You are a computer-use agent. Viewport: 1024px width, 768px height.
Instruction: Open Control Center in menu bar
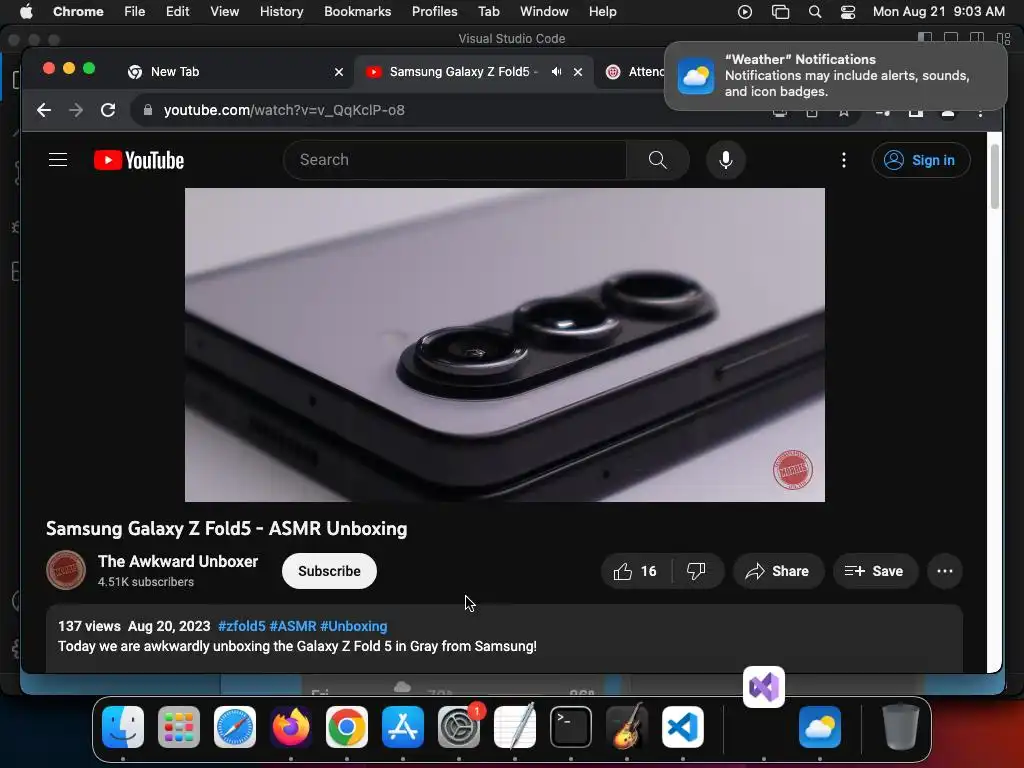[x=848, y=12]
